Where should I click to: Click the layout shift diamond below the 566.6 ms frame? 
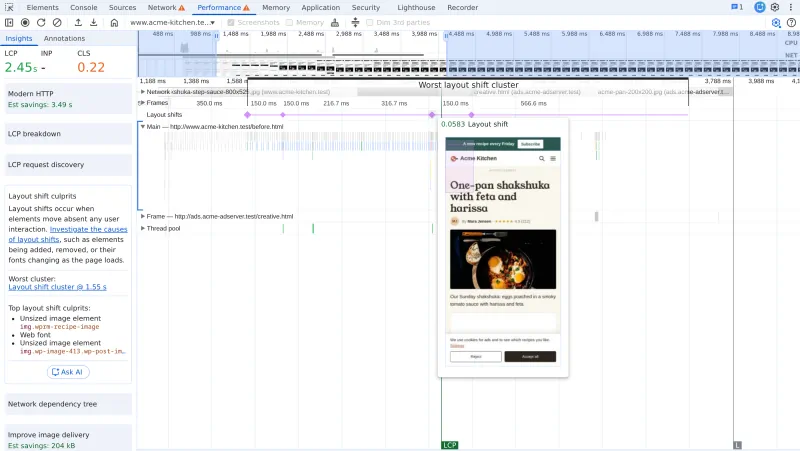[x=471, y=115]
